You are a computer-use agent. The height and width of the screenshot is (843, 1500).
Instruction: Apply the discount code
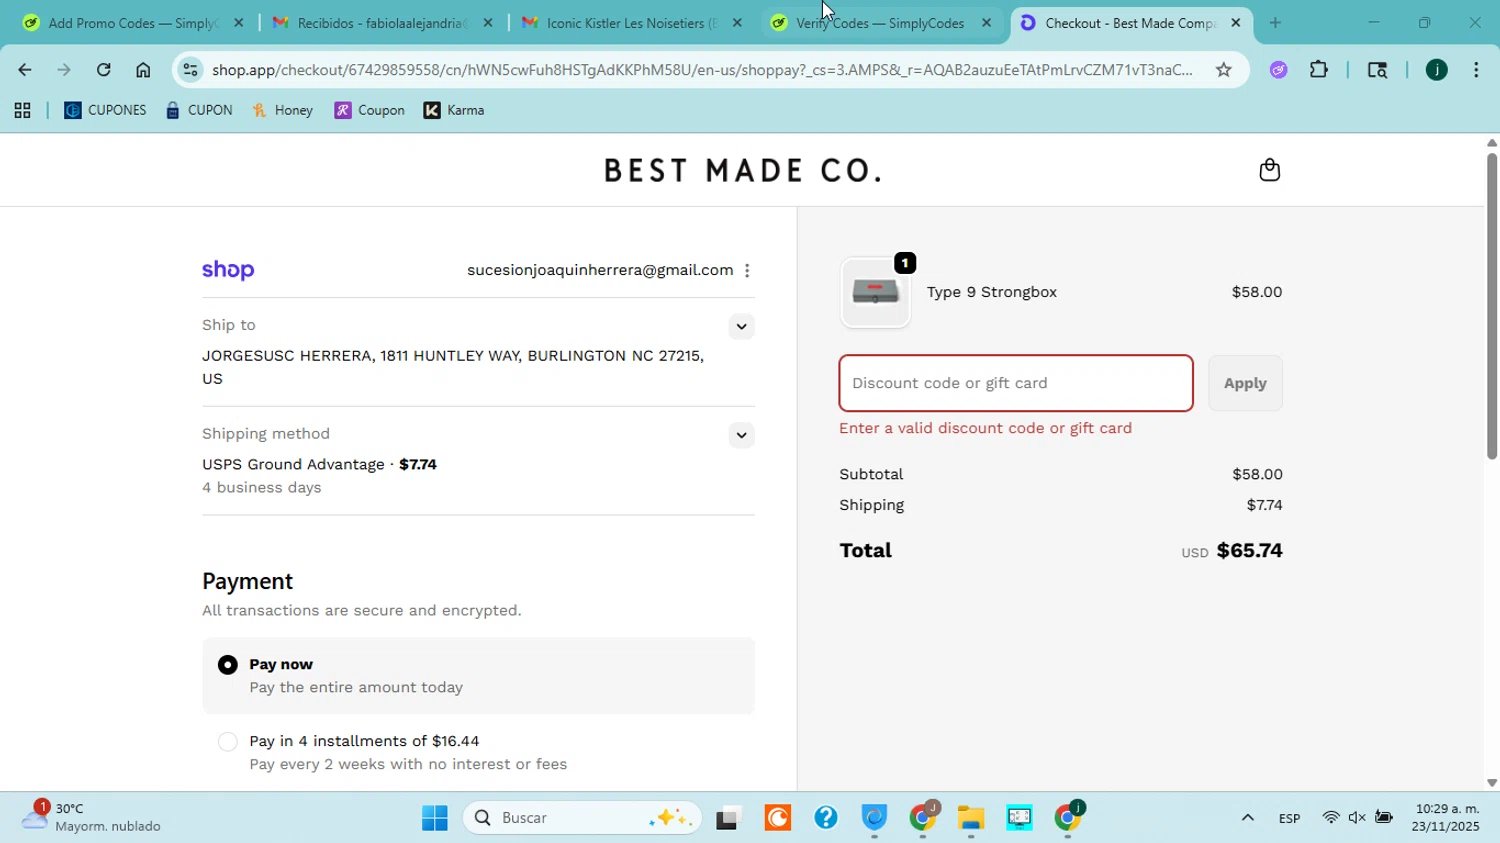tap(1245, 383)
